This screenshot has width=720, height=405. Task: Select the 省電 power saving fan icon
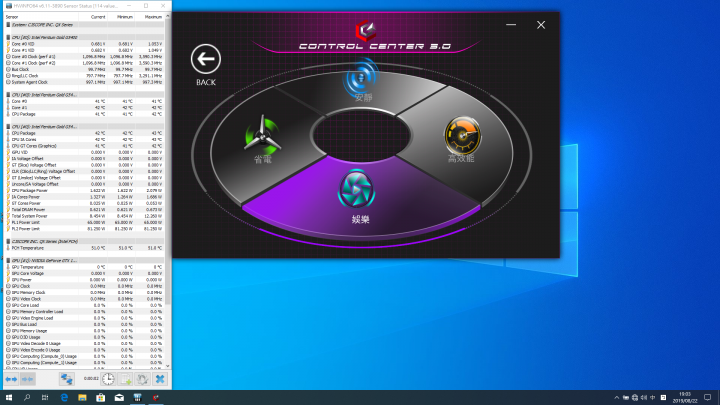(x=262, y=135)
